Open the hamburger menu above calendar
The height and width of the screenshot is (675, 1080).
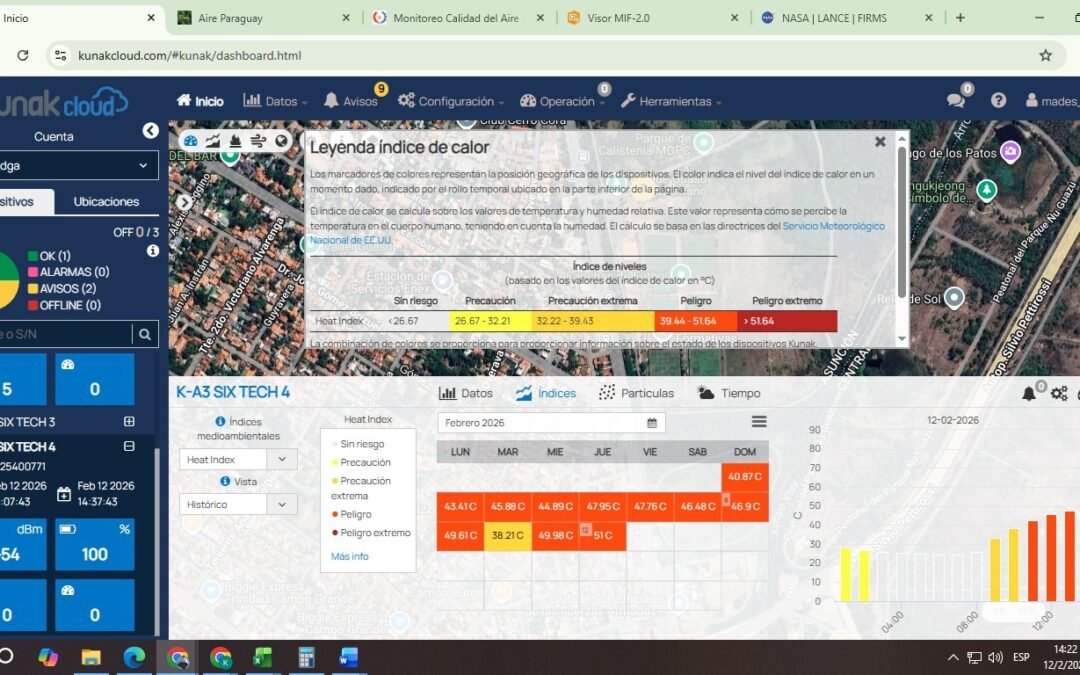[759, 422]
